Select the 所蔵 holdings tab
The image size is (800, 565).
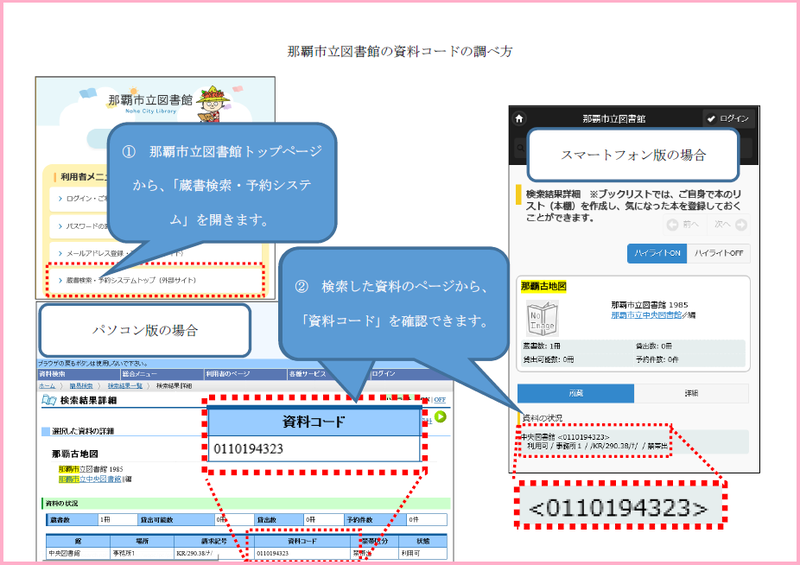point(575,393)
